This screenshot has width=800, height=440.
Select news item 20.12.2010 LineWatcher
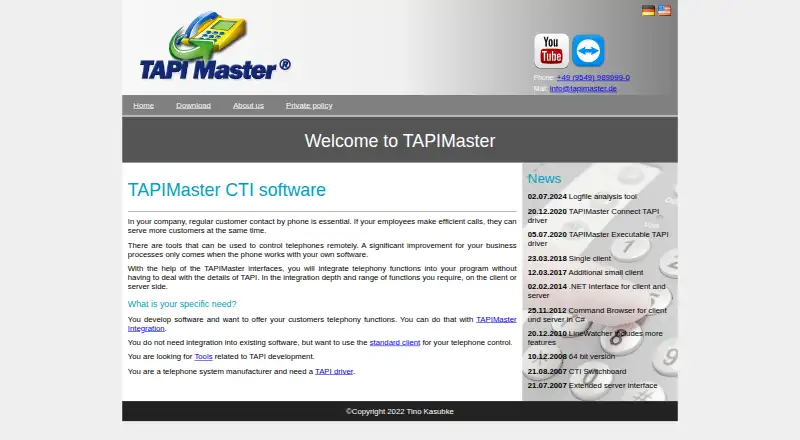tap(595, 337)
